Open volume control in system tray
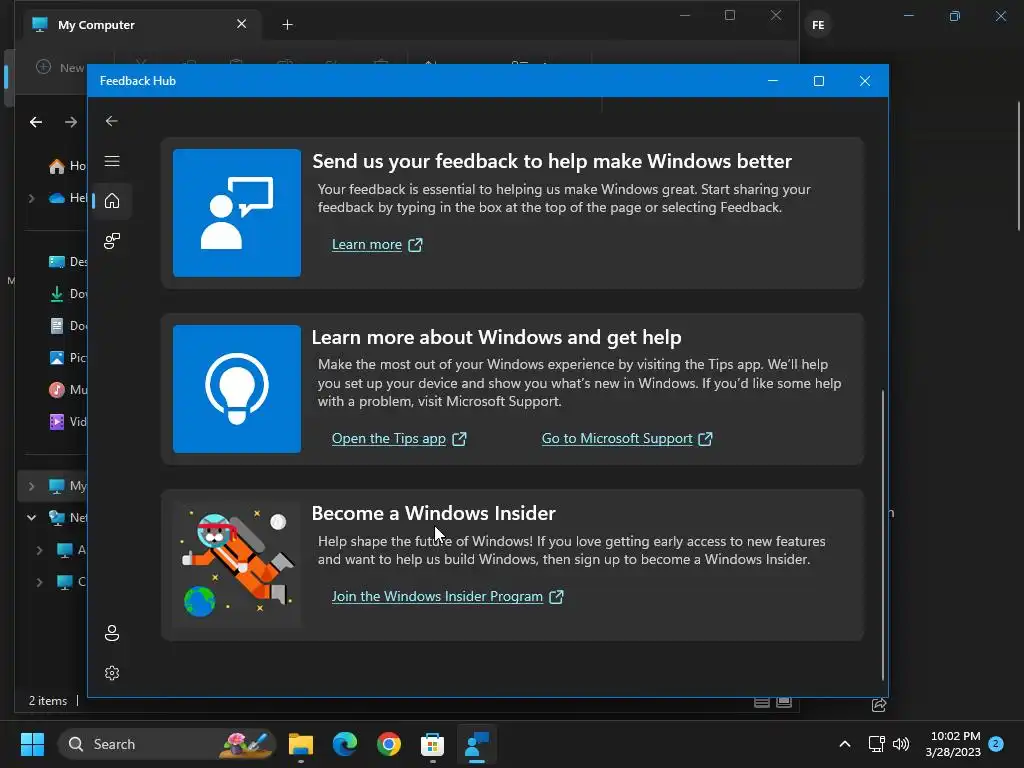Image resolution: width=1024 pixels, height=768 pixels. pyautogui.click(x=901, y=744)
